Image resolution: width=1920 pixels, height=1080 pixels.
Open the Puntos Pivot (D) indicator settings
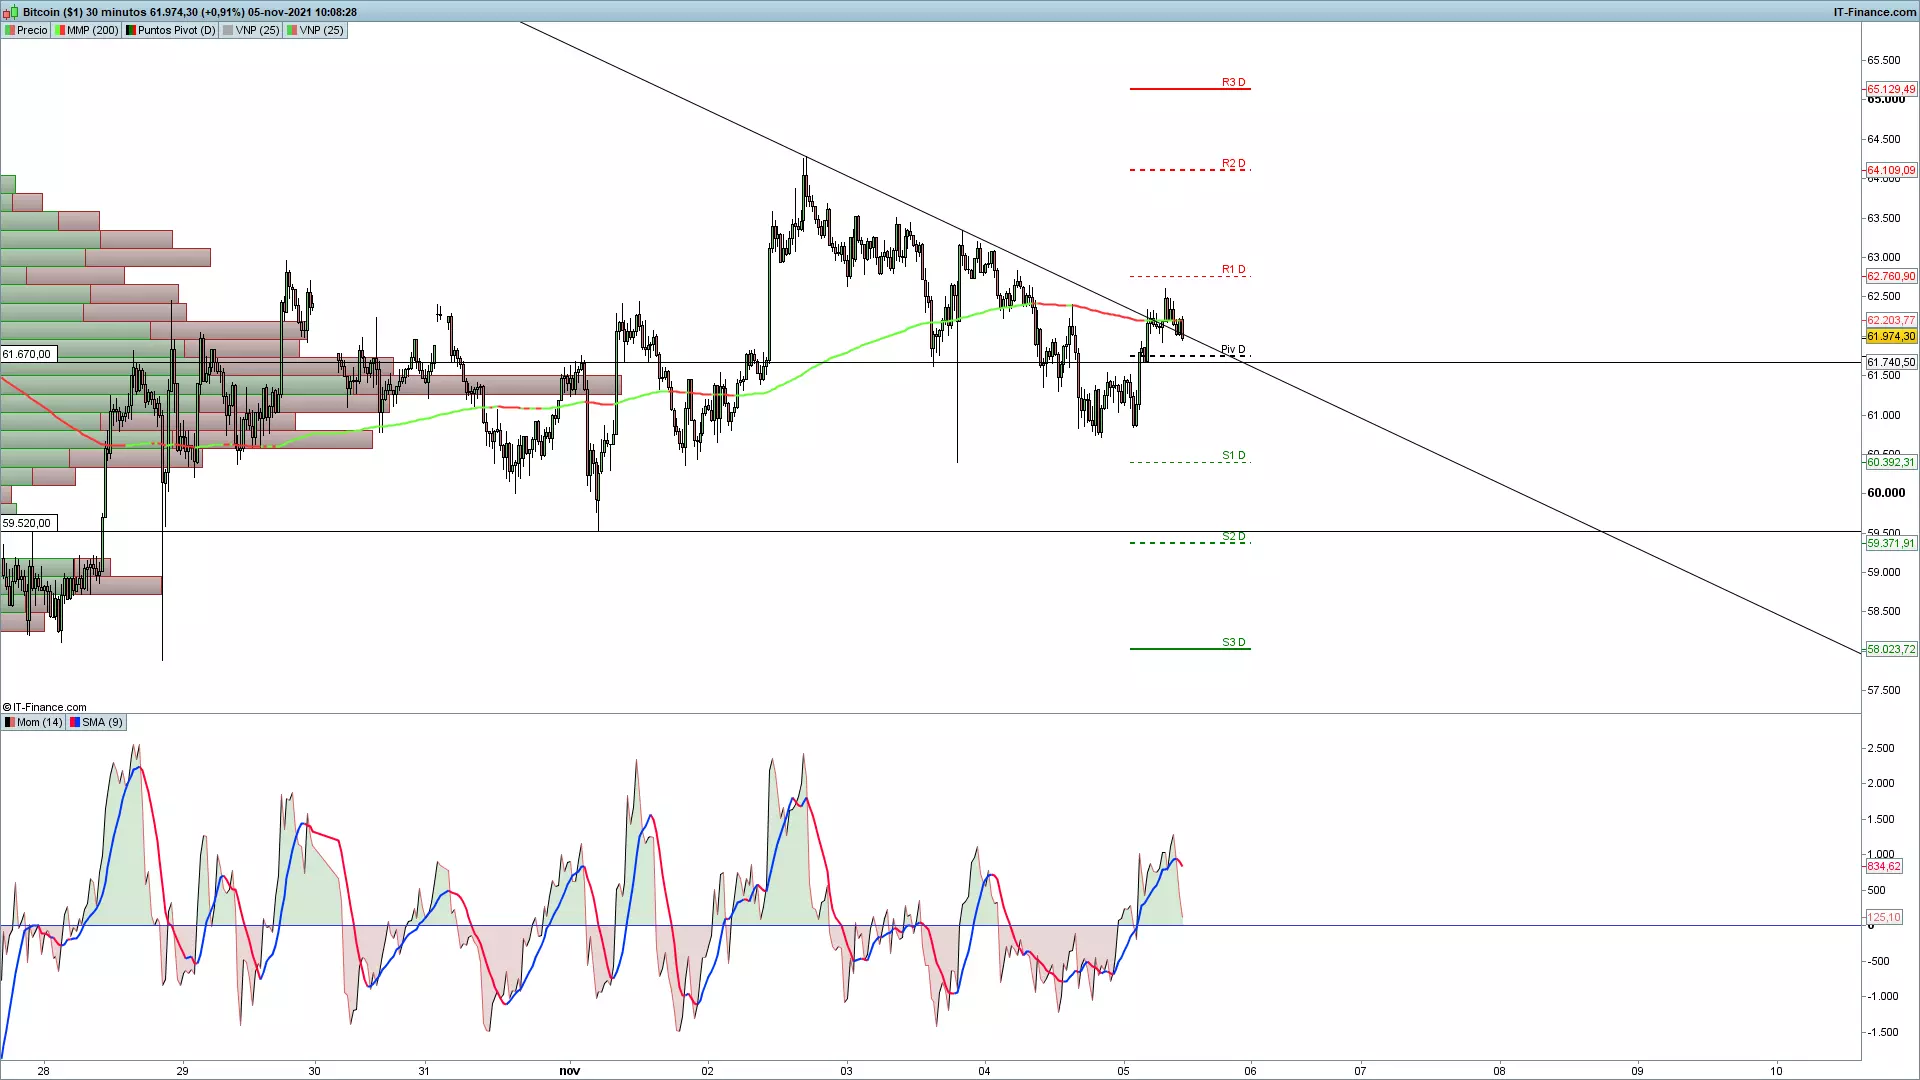171,30
